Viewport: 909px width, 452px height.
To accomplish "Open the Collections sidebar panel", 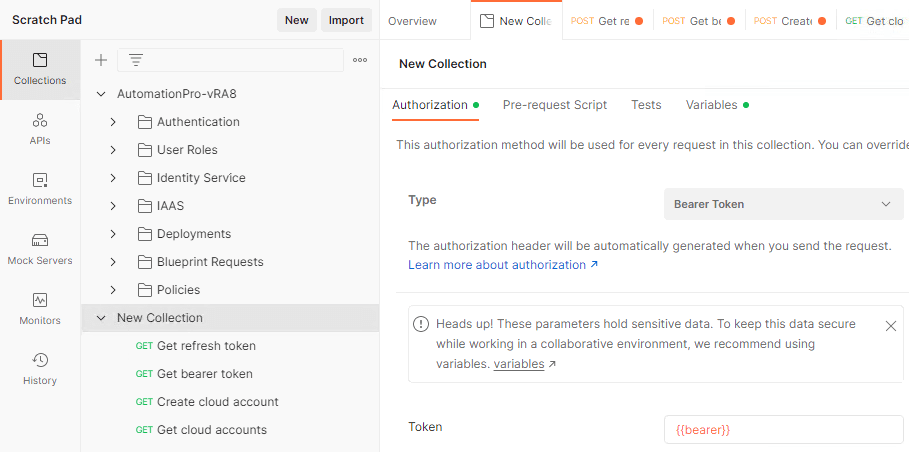I will [x=40, y=69].
